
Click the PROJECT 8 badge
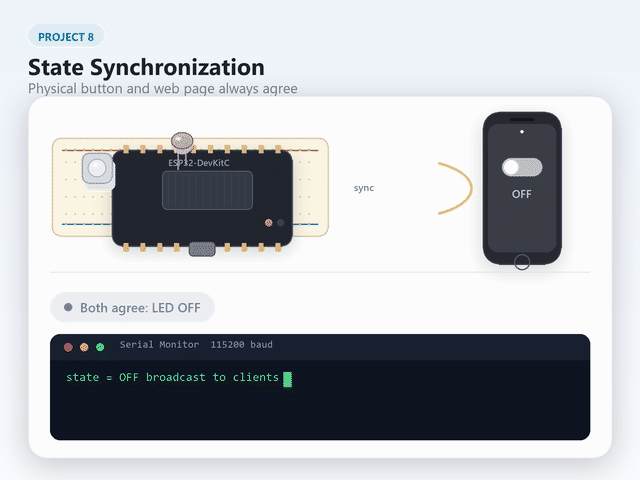[x=66, y=37]
